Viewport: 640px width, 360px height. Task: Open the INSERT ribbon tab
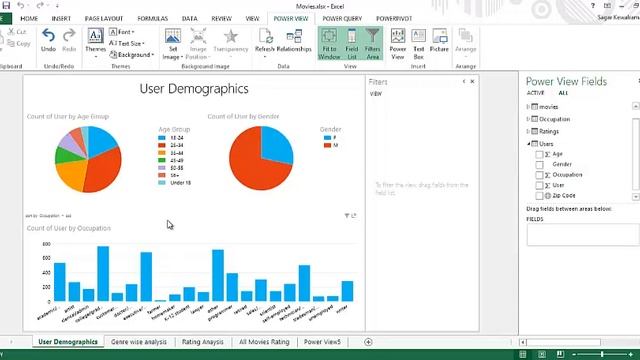pos(61,19)
